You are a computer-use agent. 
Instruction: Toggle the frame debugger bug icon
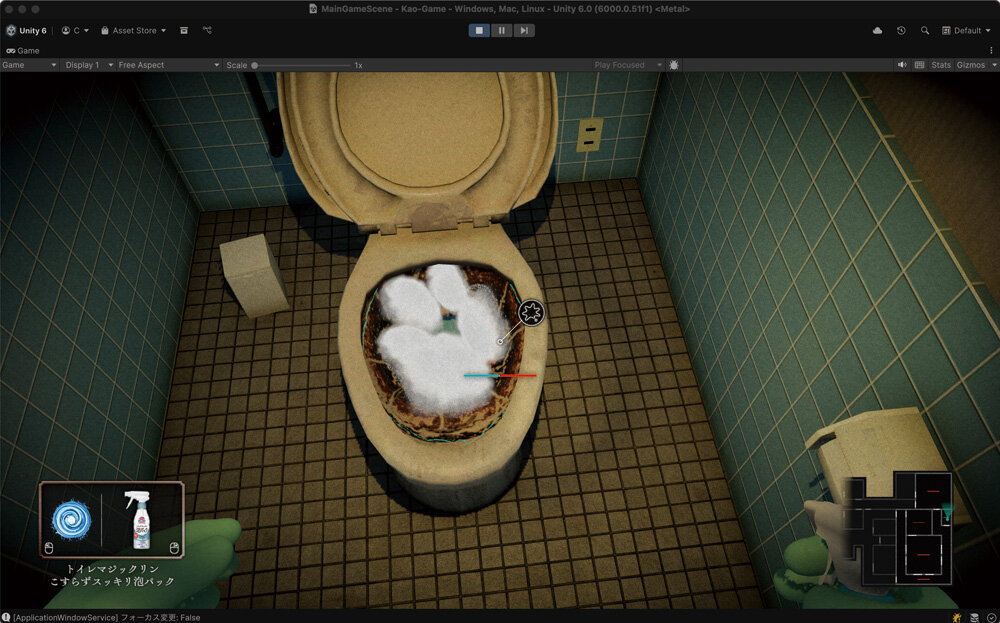coord(674,65)
